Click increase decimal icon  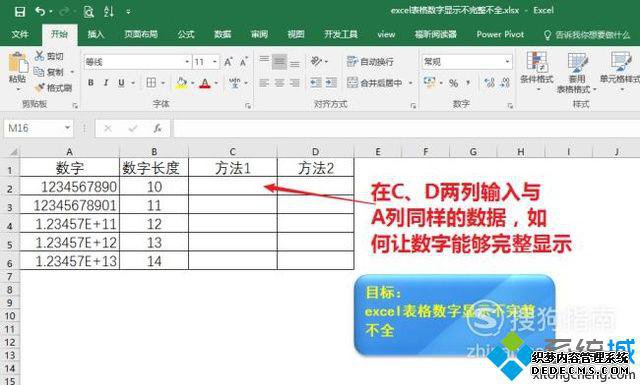coord(489,83)
